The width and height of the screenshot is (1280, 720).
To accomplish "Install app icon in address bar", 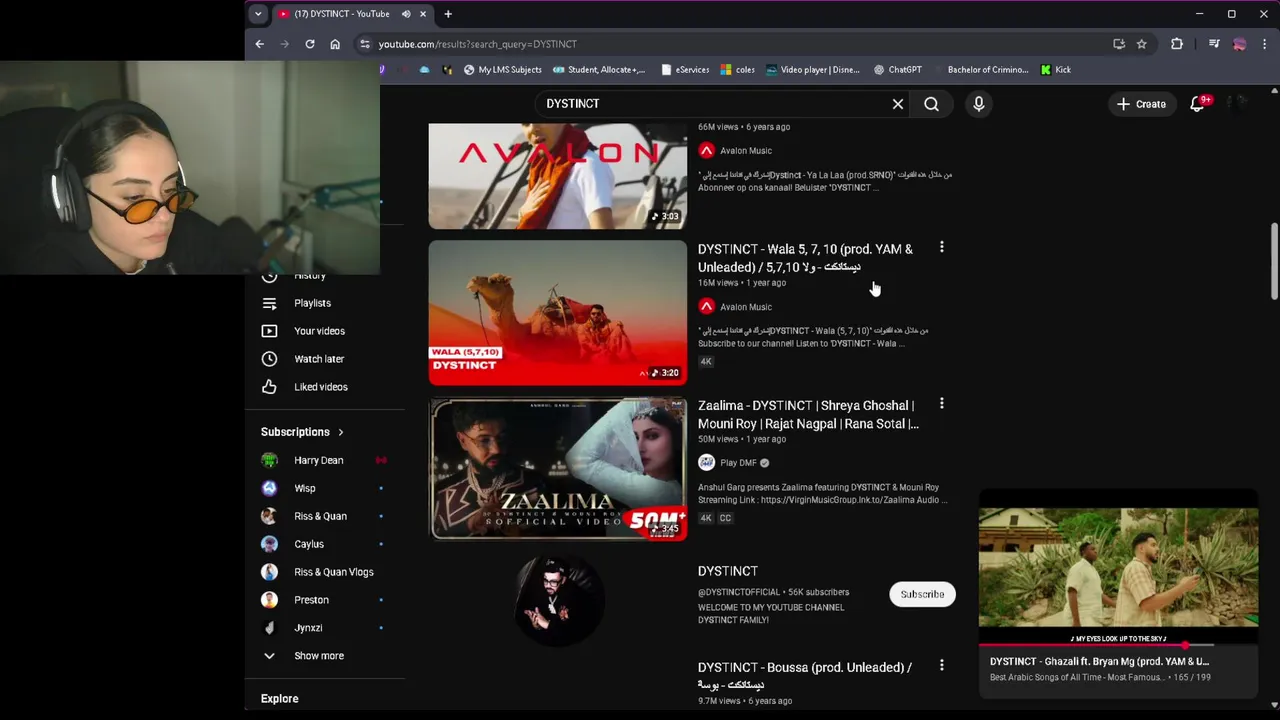I will point(1119,44).
